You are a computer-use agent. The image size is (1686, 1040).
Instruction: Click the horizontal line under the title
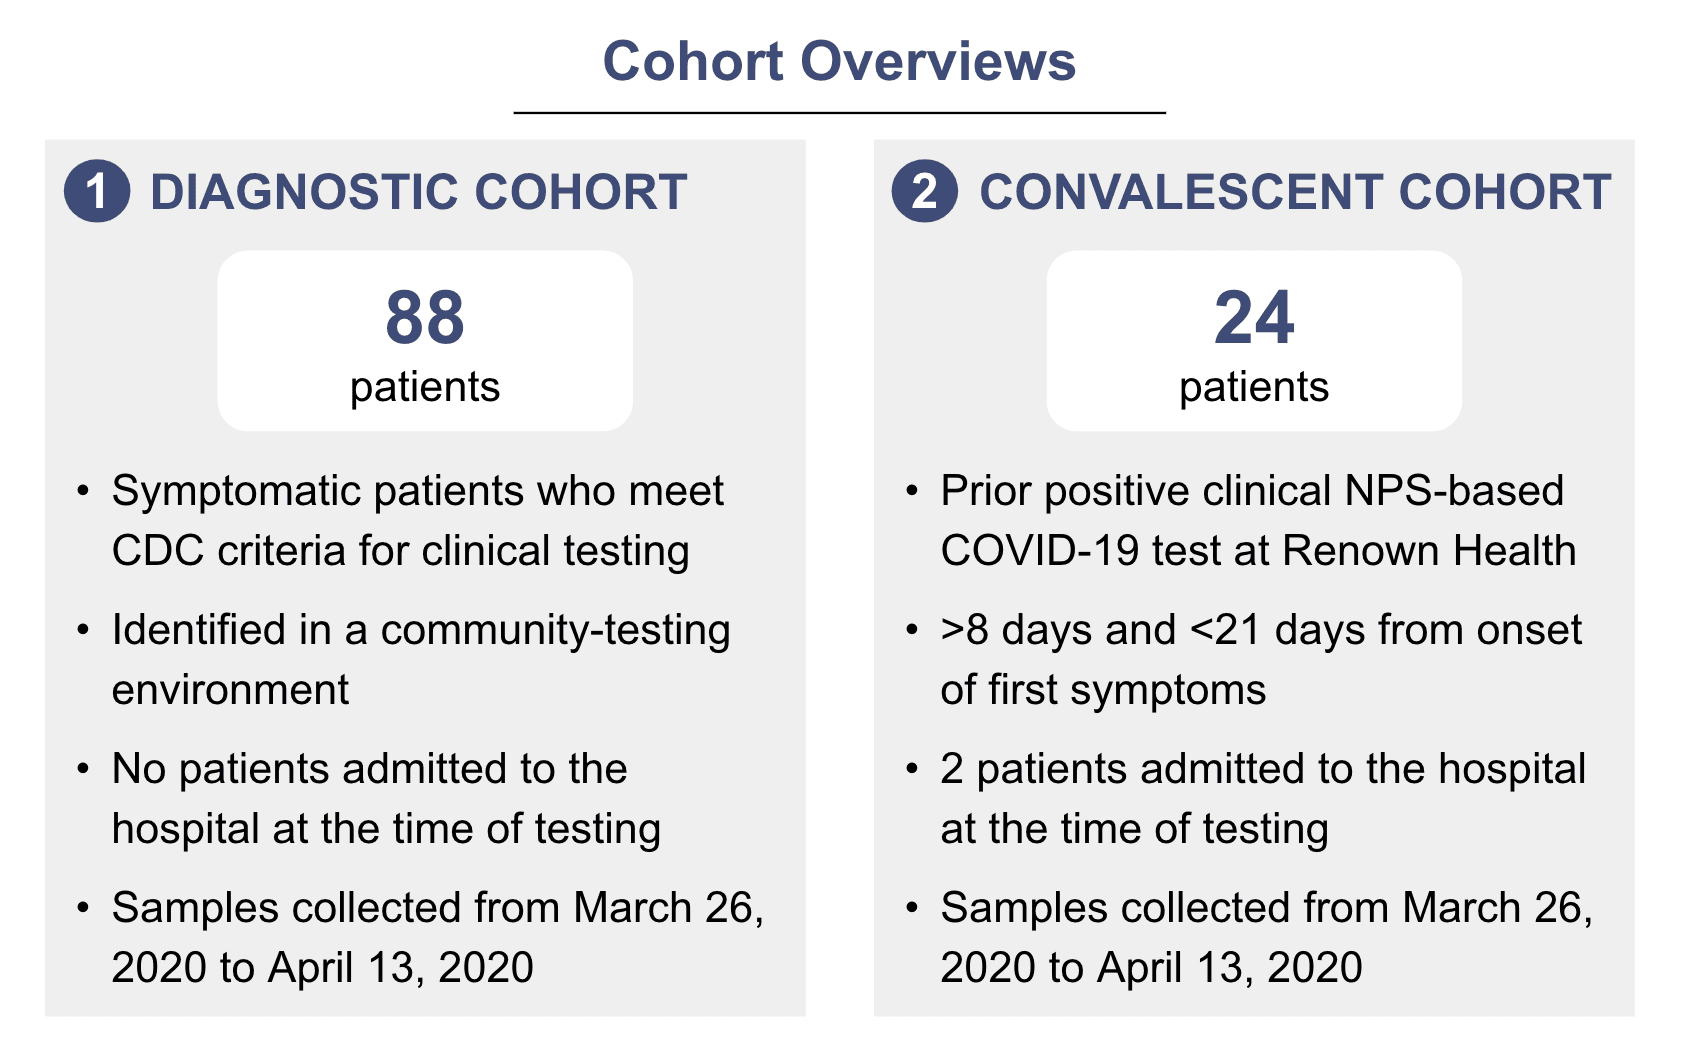839,113
